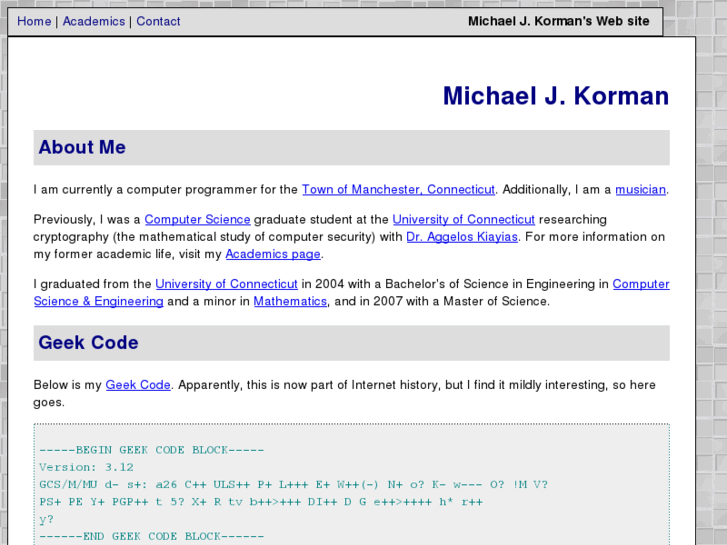Visit the Mathematics link
Screen dimensions: 727x545
click(290, 301)
